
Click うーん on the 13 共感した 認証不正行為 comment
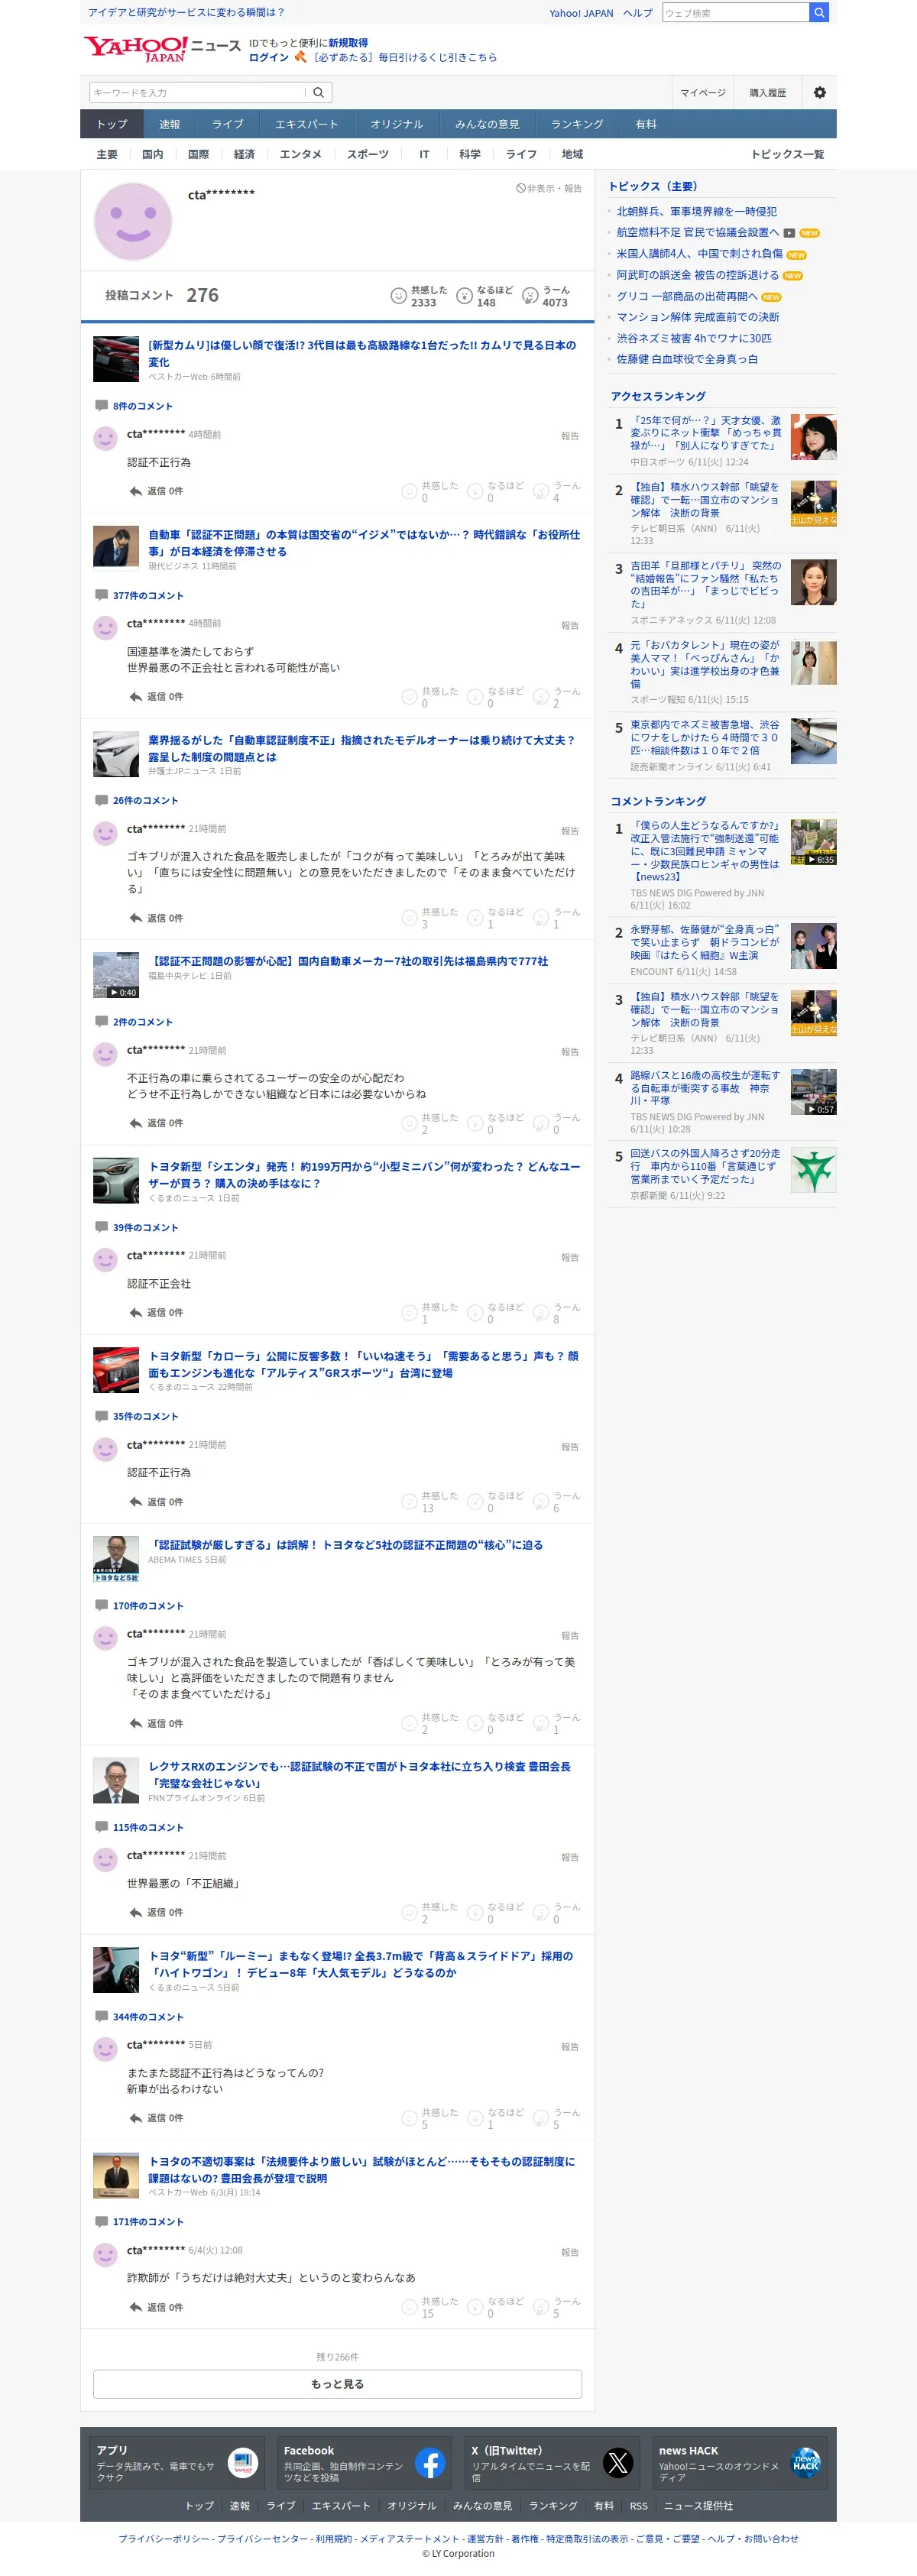557,1502
